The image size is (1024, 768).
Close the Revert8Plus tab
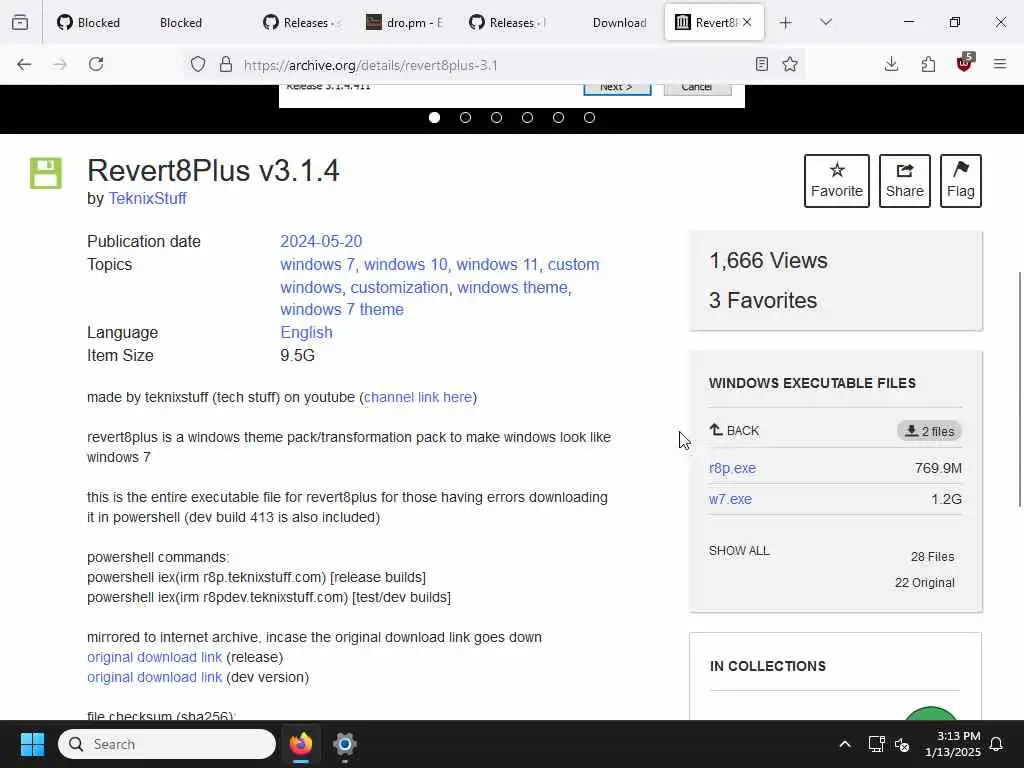click(747, 22)
